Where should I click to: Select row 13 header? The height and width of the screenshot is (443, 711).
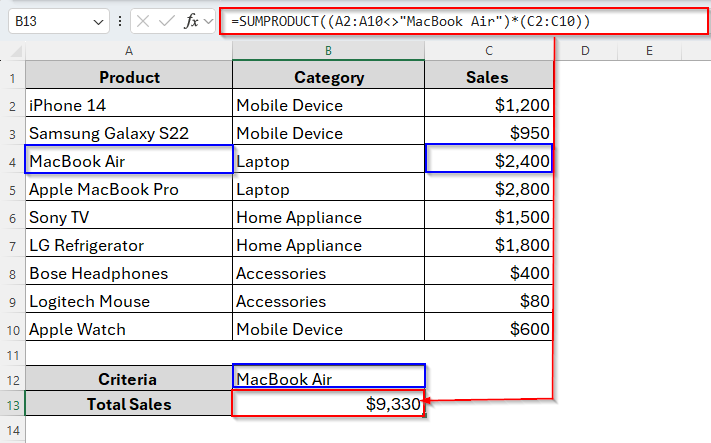coord(12,405)
